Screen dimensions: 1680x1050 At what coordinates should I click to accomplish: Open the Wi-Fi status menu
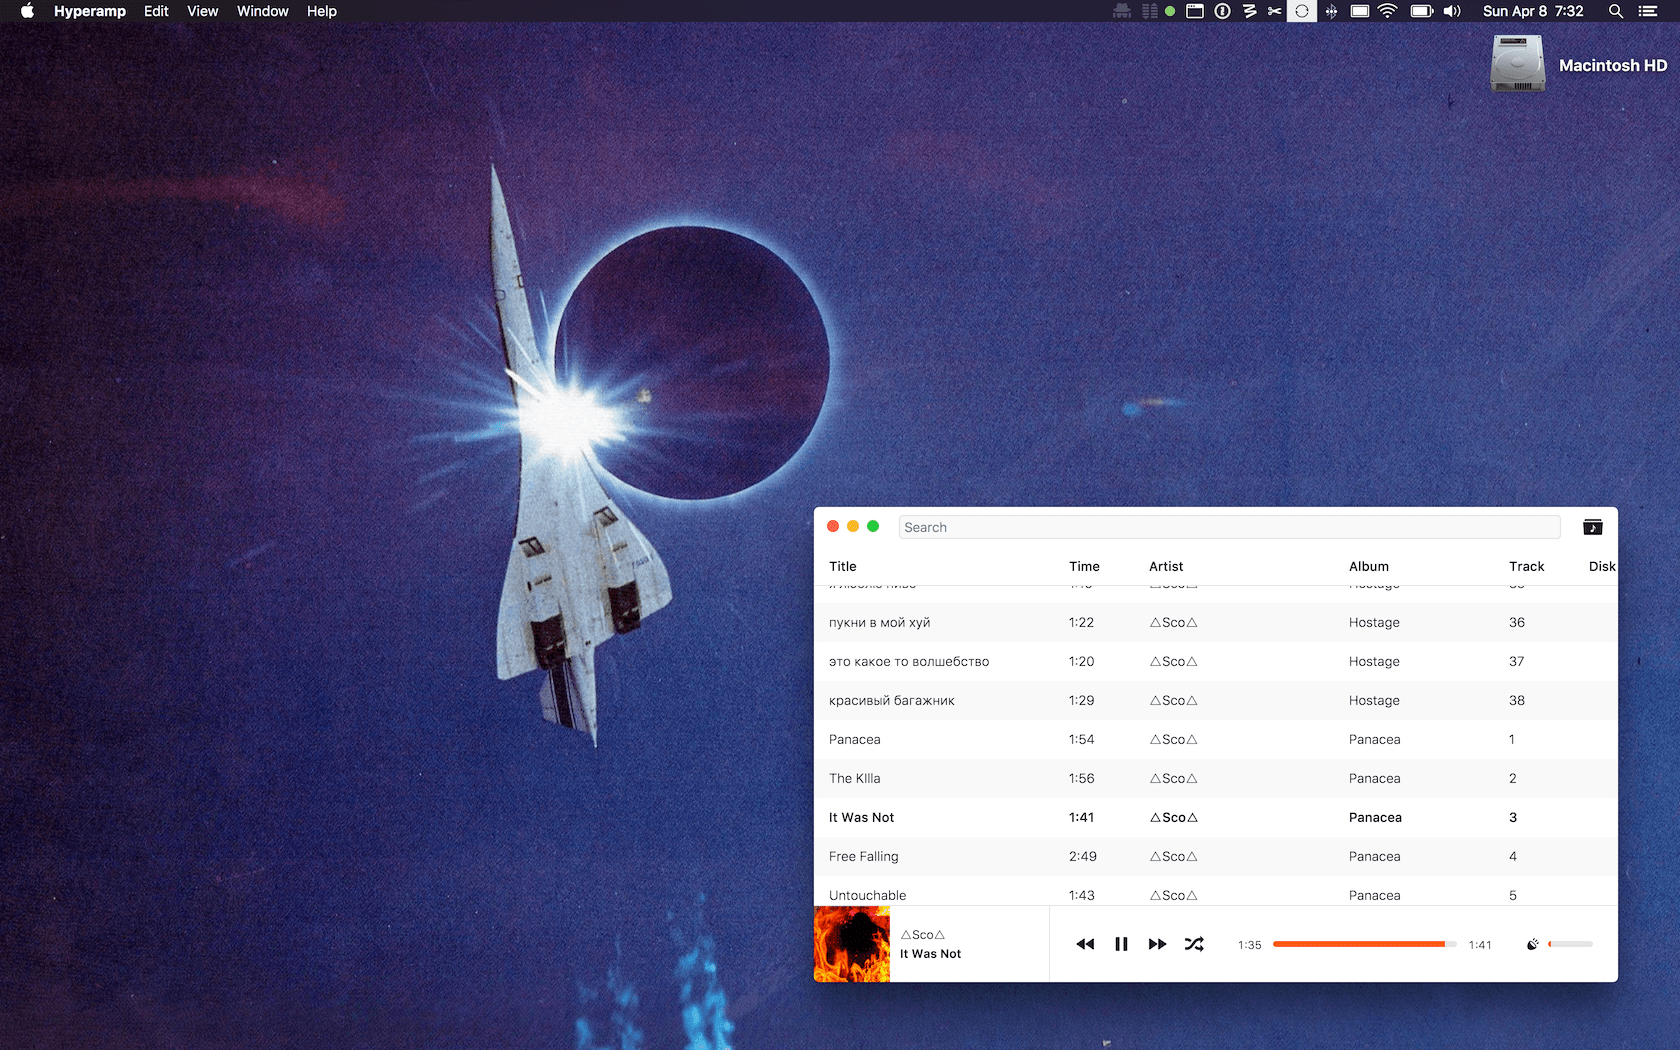pyautogui.click(x=1387, y=11)
